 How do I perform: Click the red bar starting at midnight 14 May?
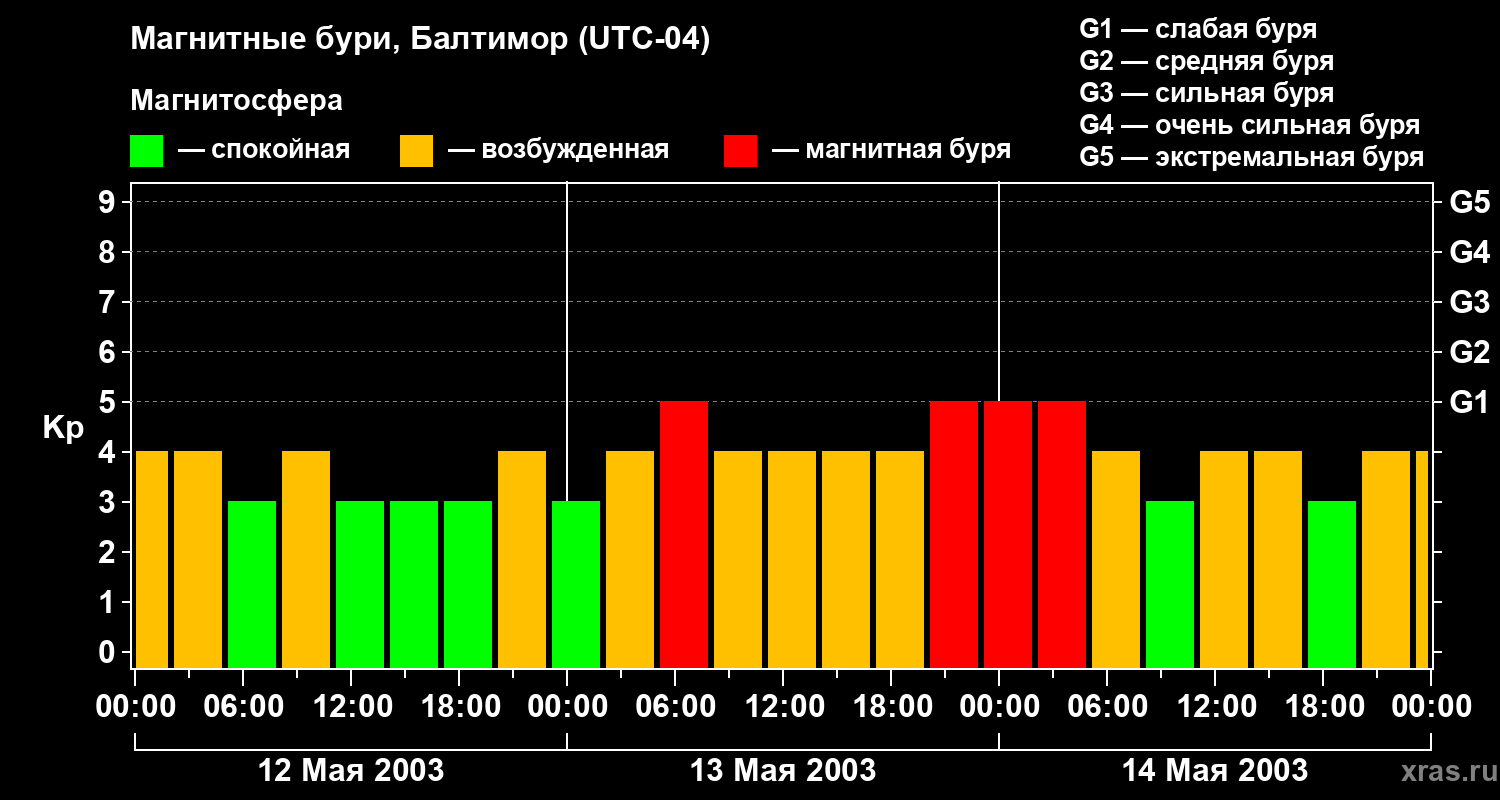(x=1008, y=534)
